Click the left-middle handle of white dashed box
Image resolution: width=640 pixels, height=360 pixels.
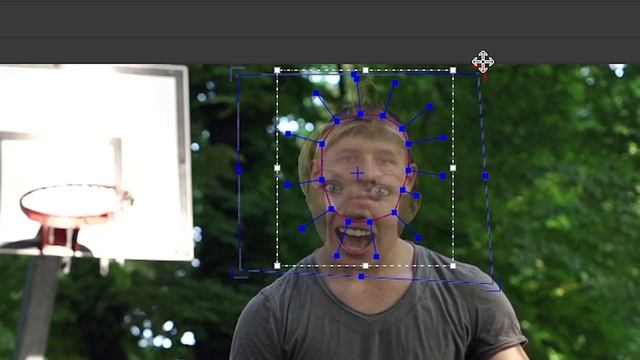(x=277, y=168)
